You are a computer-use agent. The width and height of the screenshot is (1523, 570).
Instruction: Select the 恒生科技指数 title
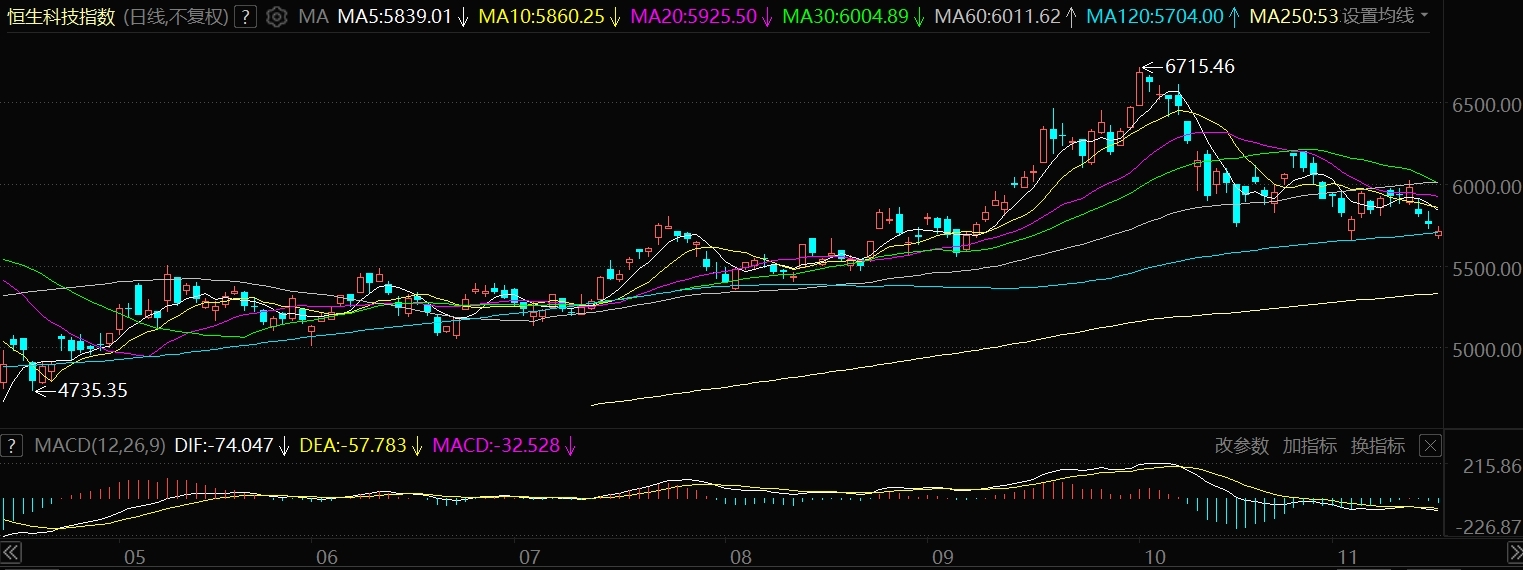[61, 16]
